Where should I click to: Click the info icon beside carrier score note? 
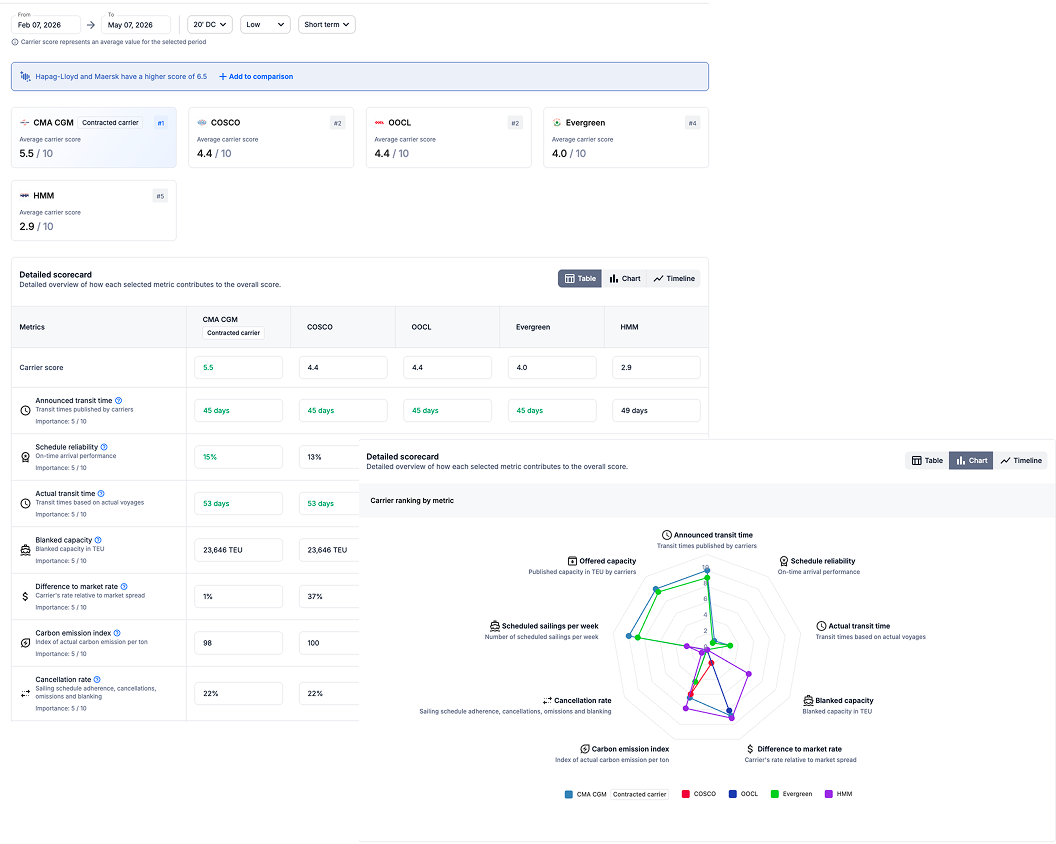pyautogui.click(x=15, y=42)
